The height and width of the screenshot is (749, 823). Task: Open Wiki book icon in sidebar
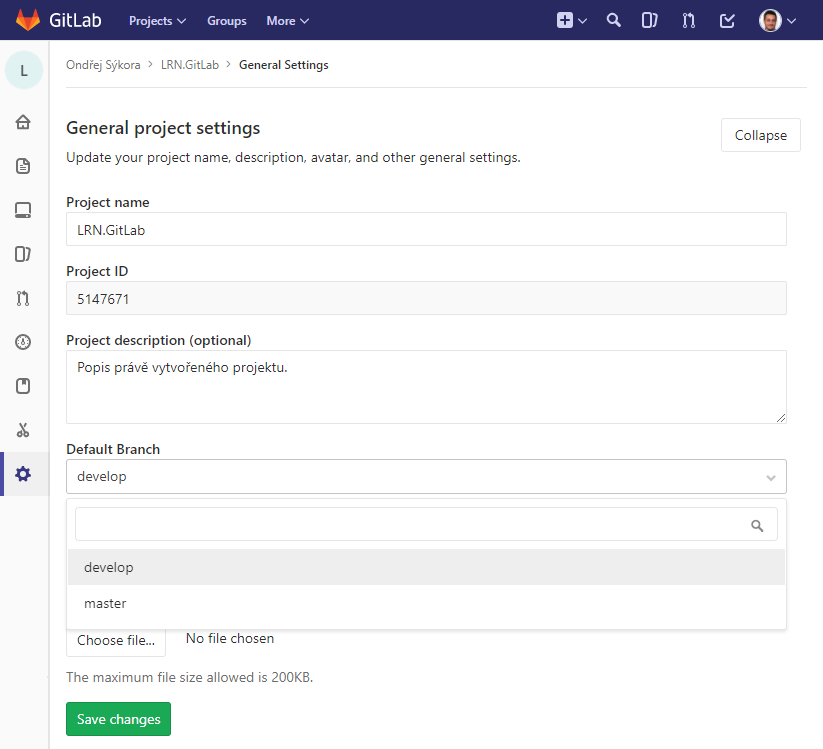[x=23, y=386]
